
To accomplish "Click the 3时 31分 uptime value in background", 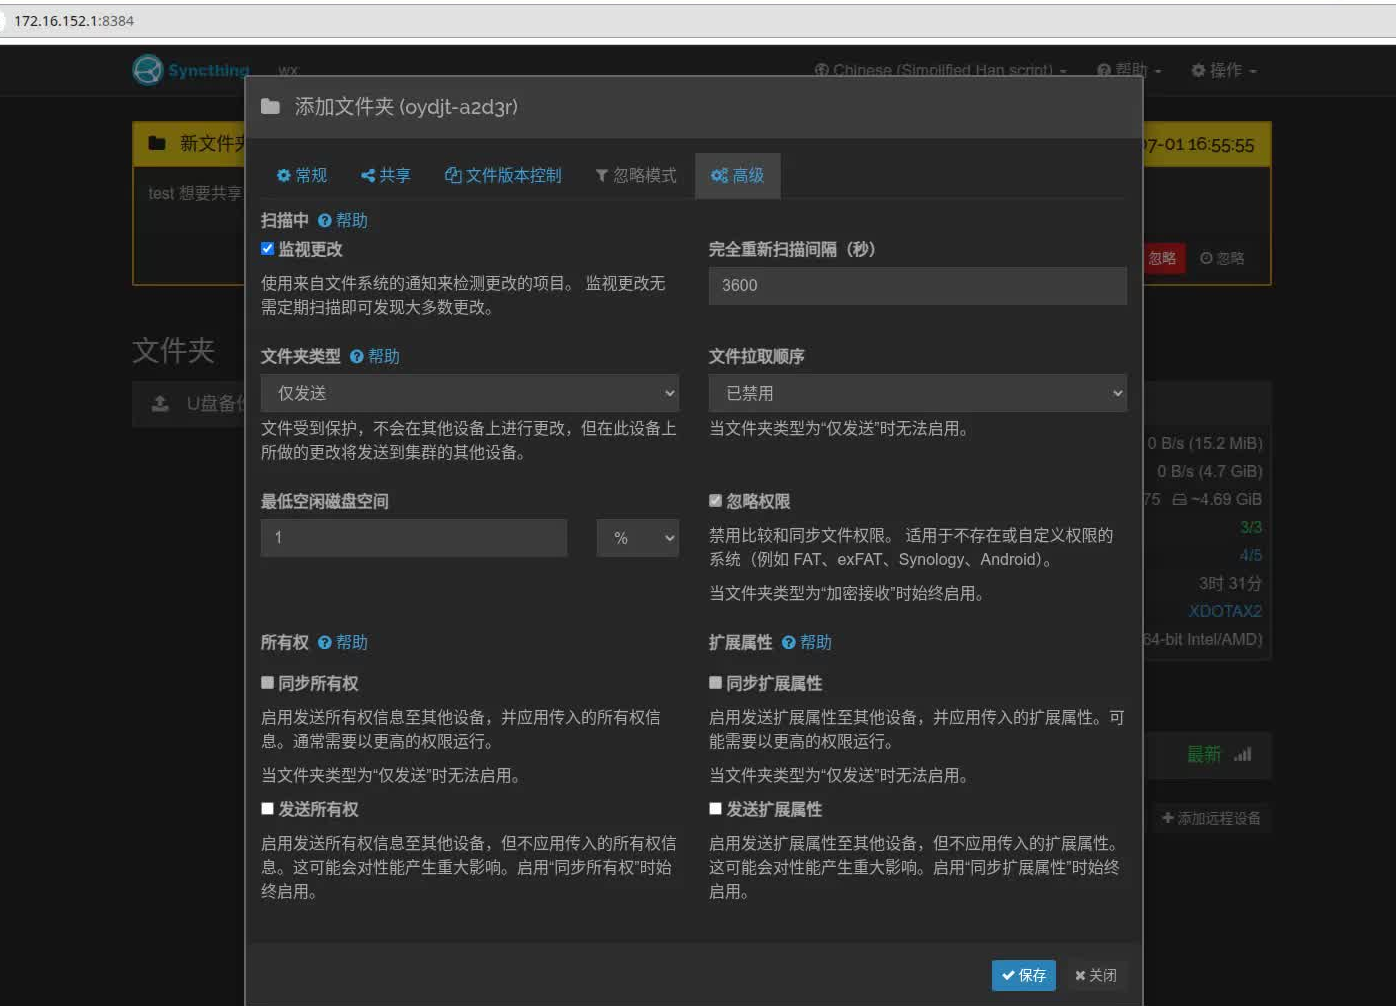I will click(x=1230, y=583).
